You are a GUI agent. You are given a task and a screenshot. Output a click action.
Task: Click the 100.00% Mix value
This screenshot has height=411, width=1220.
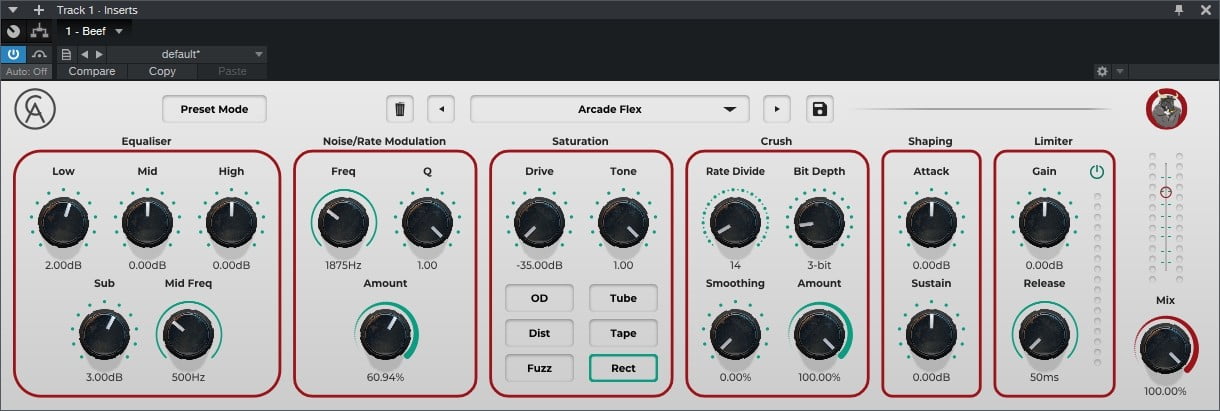point(1165,391)
